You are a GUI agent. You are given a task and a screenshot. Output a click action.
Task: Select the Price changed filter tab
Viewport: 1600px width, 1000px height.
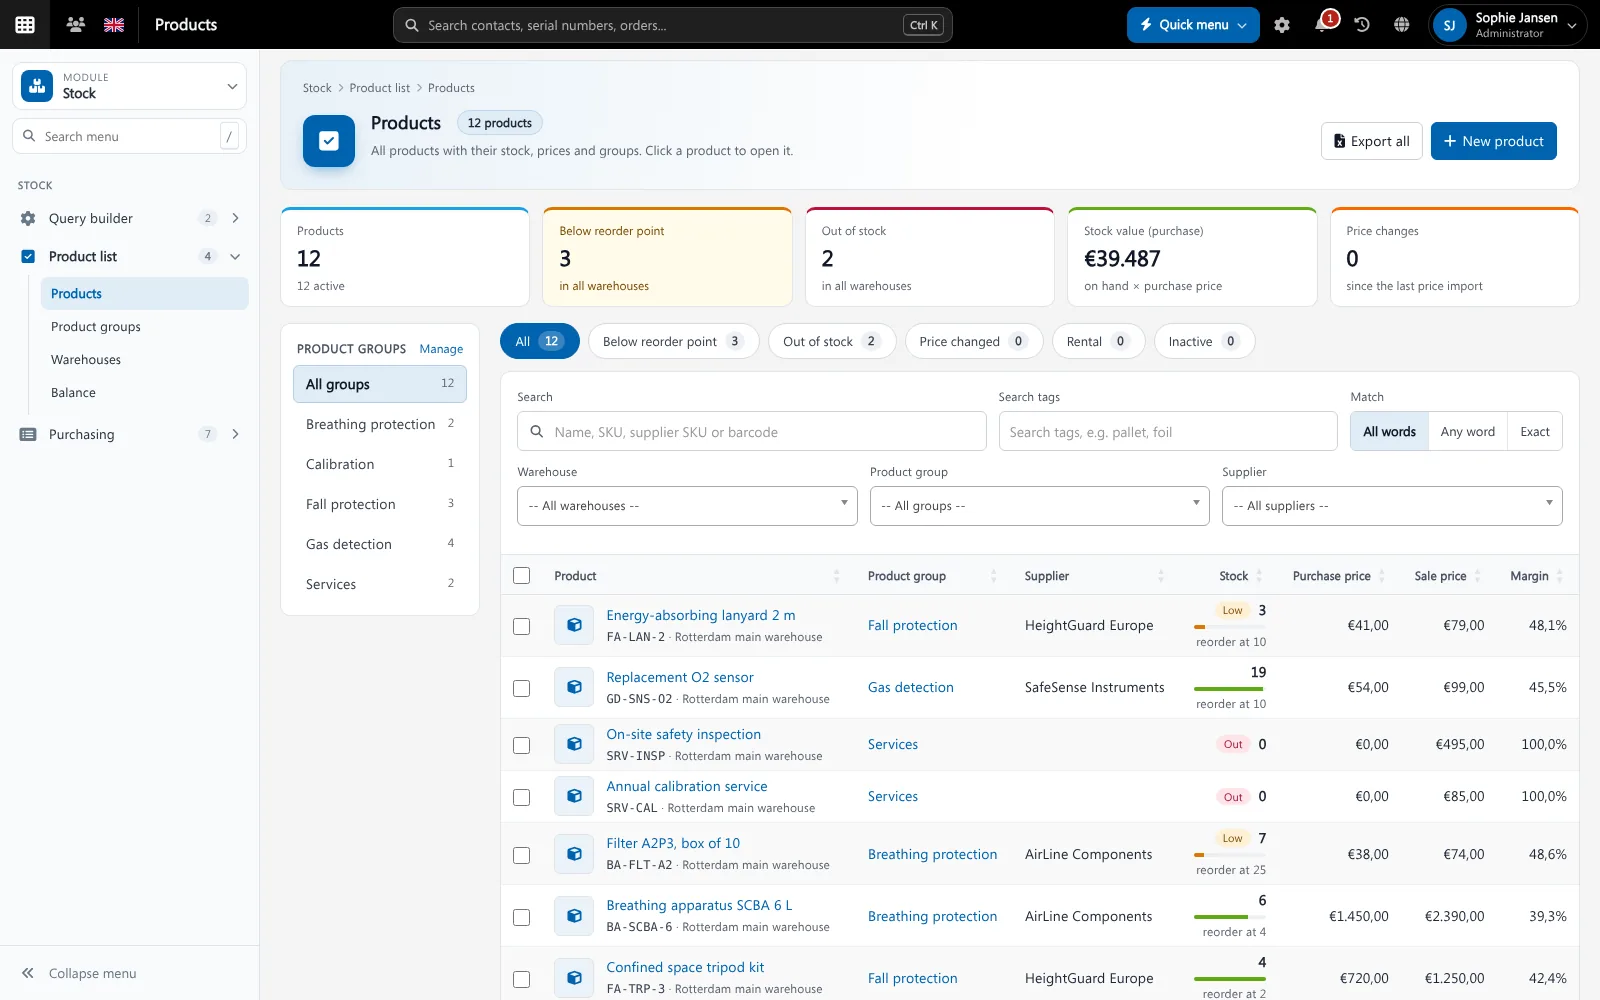(973, 341)
